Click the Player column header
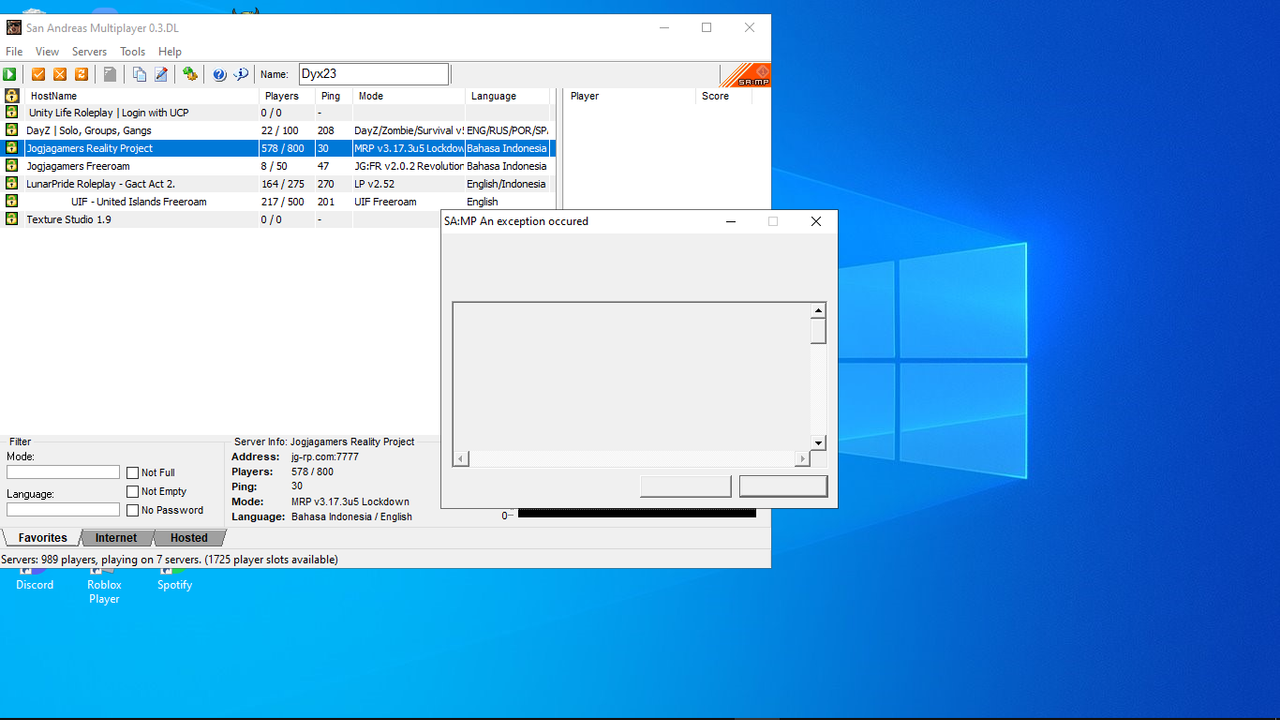 (630, 96)
